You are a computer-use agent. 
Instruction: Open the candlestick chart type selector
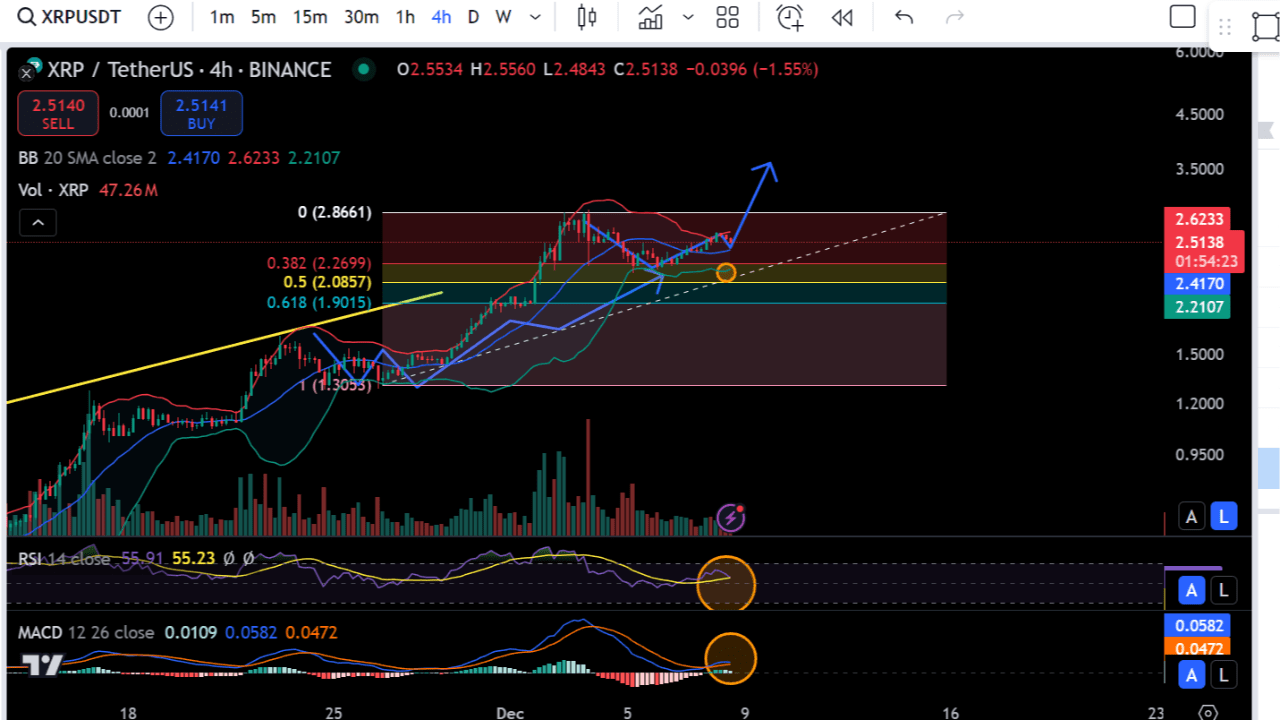coord(587,17)
